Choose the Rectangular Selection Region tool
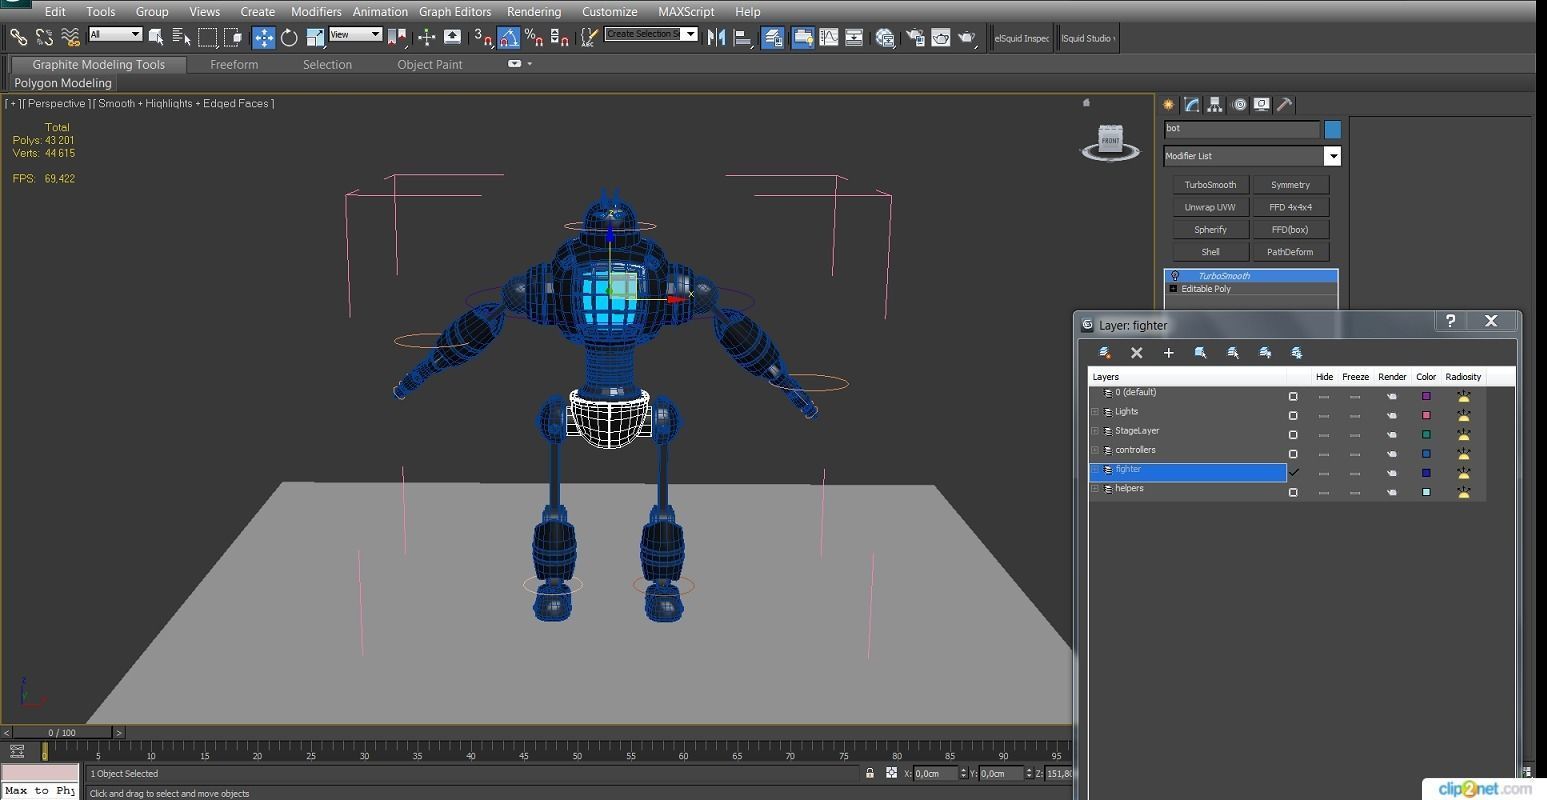 tap(207, 37)
